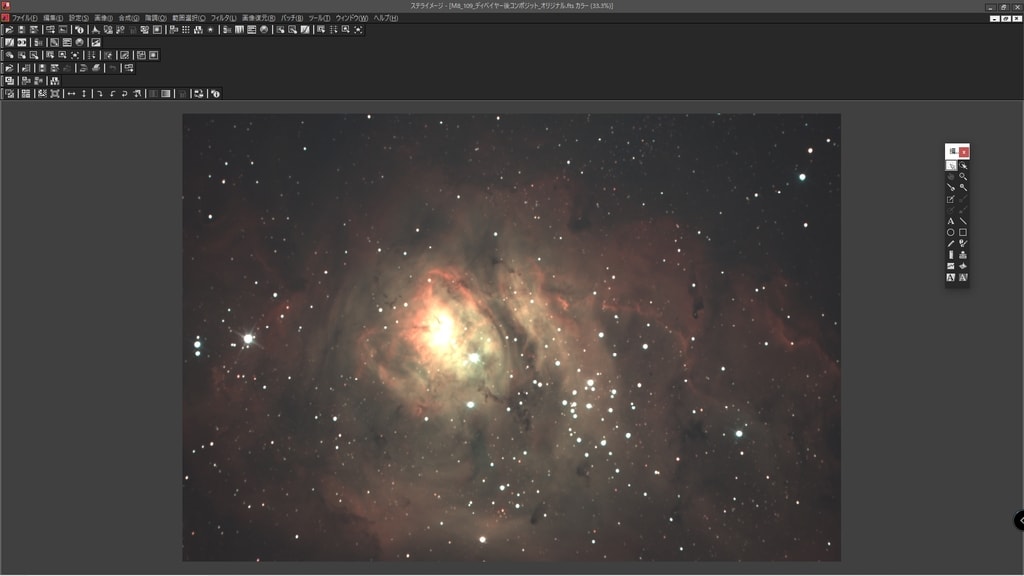Select the vertical ruler tool in palette
1024x576 pixels.
(x=951, y=255)
